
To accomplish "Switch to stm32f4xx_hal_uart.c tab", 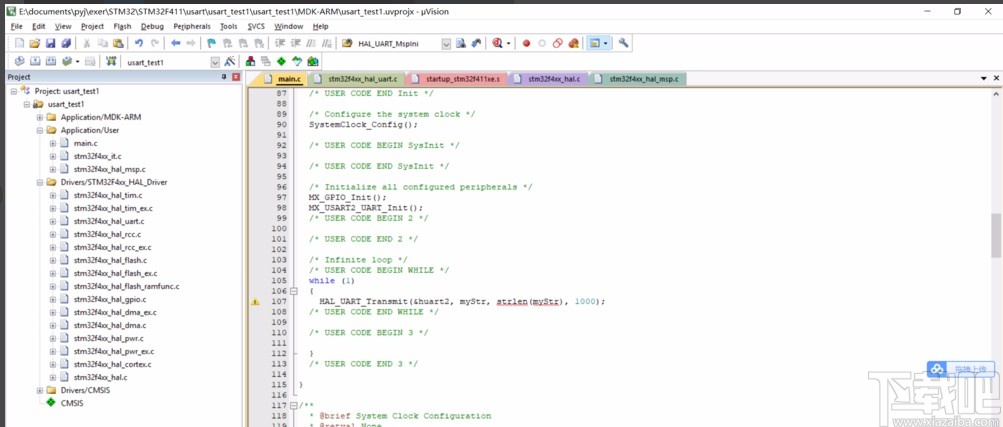I will pos(356,79).
